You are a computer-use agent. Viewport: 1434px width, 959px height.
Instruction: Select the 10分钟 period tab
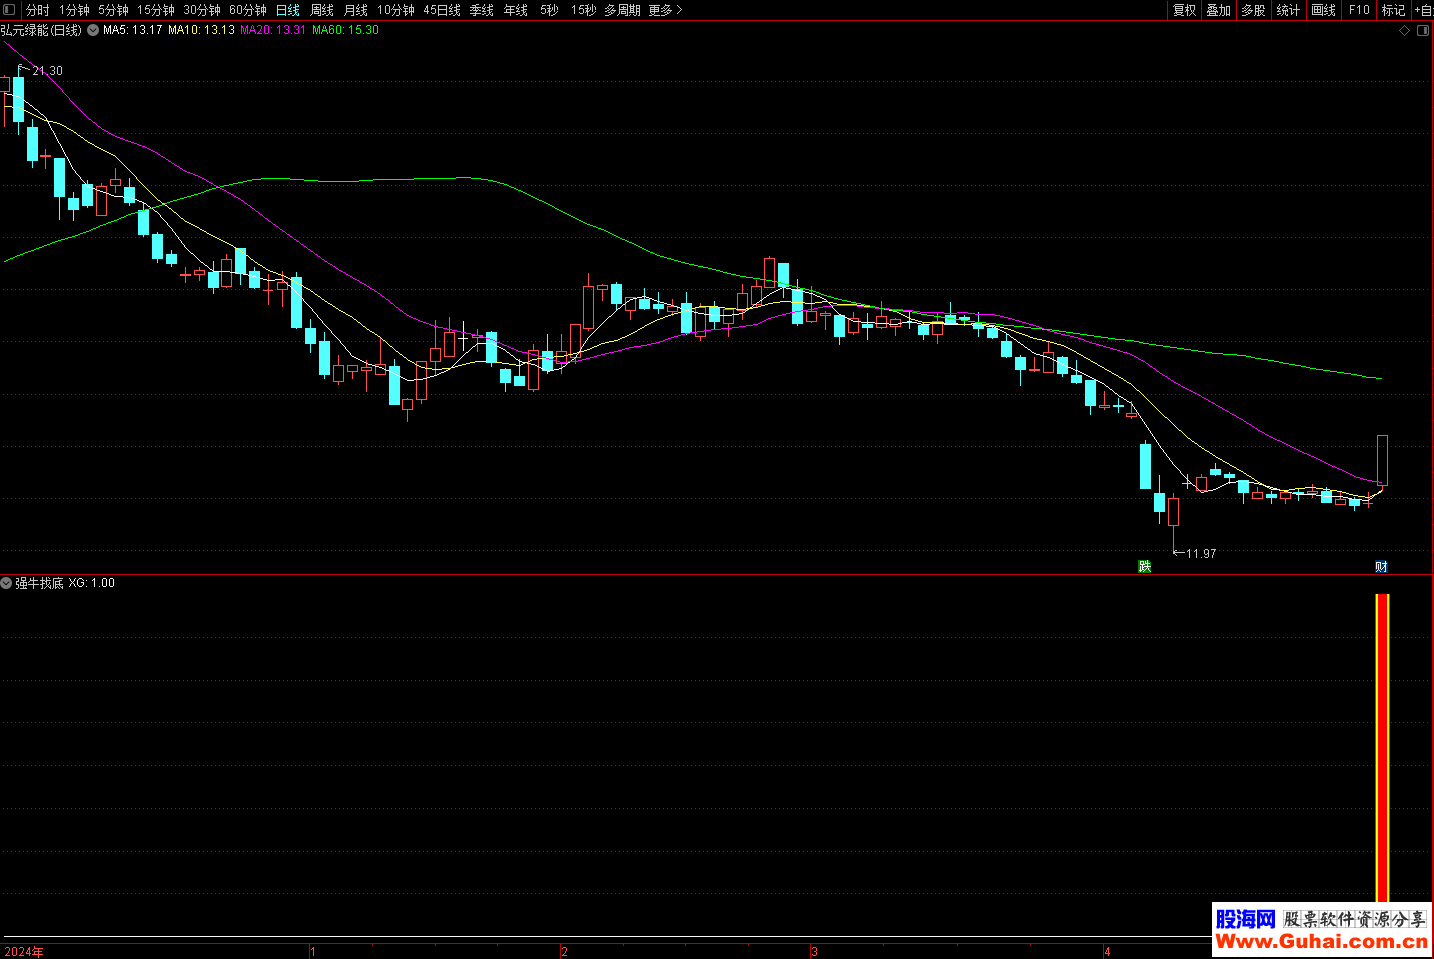[x=396, y=10]
